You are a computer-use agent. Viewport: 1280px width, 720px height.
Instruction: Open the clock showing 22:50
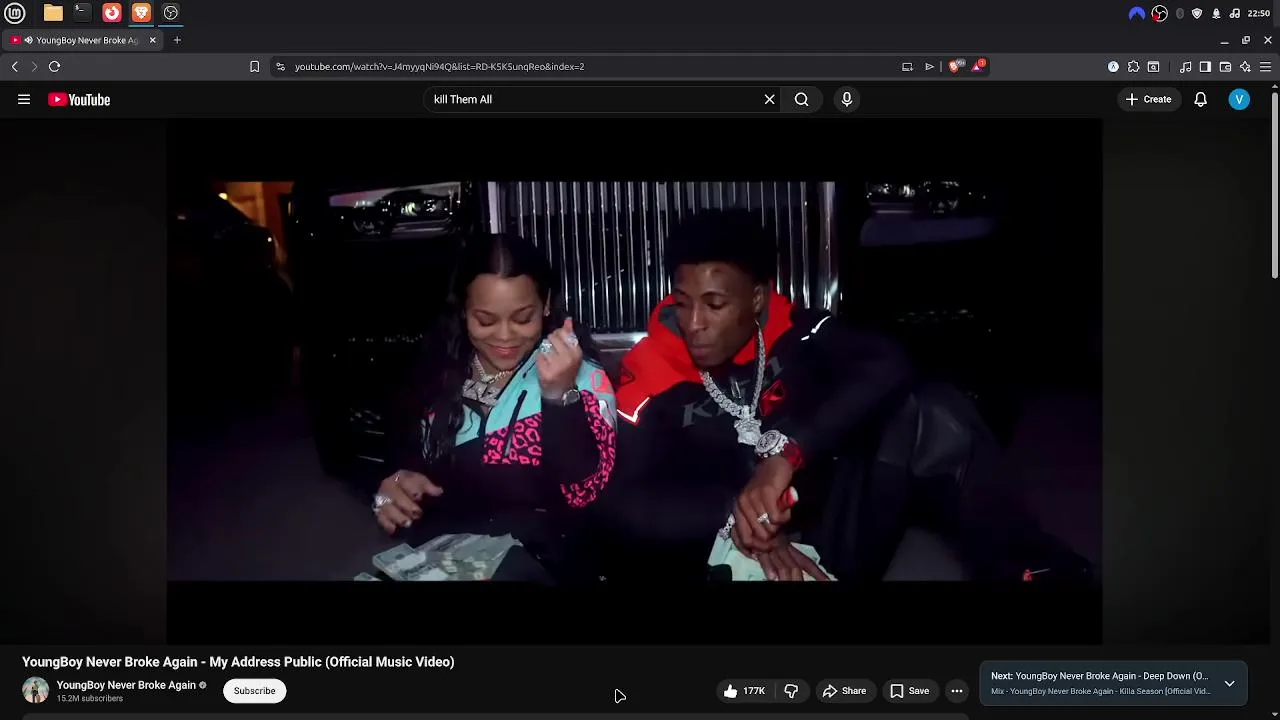tap(1259, 13)
